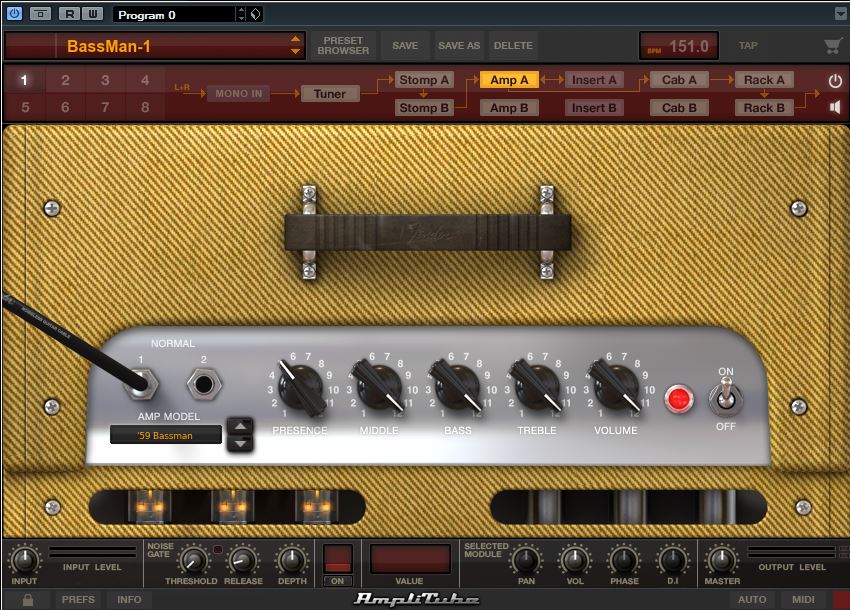Viewport: 850px width, 610px height.
Task: Click the Read automation R icon
Action: click(x=68, y=14)
